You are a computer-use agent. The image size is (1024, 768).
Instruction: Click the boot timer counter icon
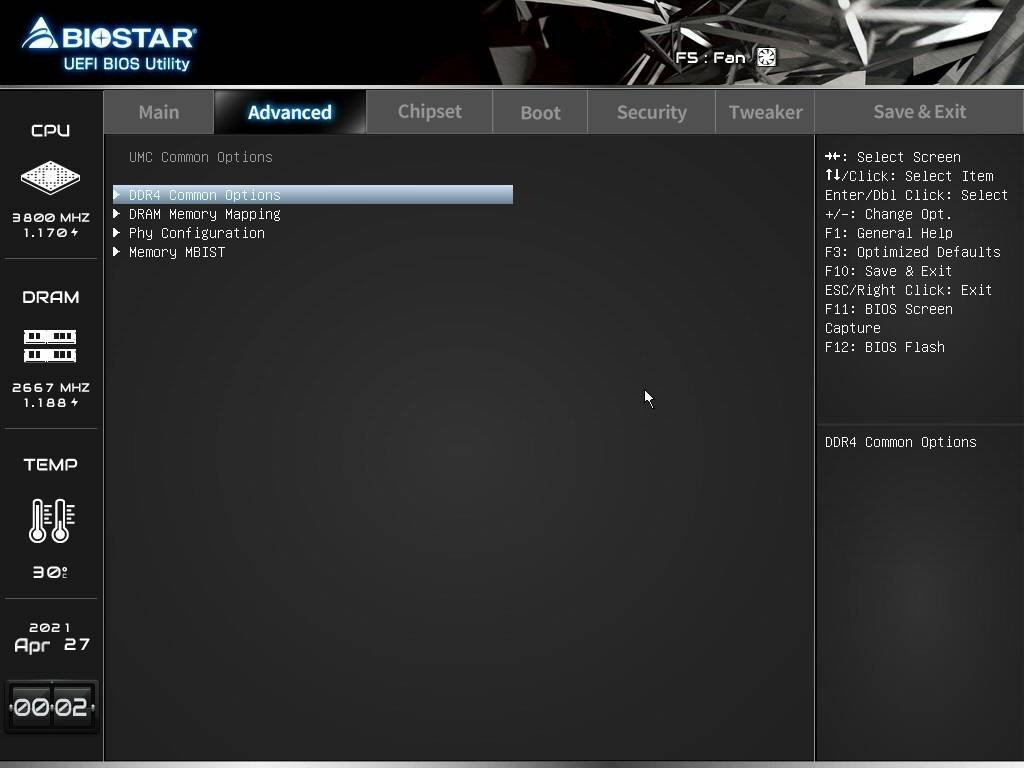(x=50, y=705)
